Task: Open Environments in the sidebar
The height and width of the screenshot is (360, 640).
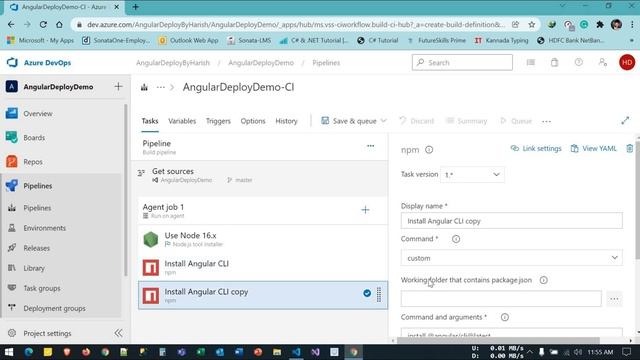Action: [44, 228]
